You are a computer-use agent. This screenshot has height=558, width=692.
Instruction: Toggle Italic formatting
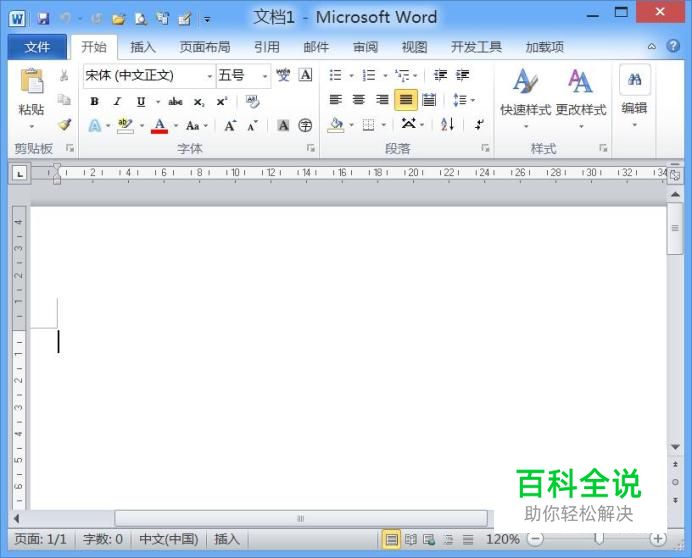click(x=117, y=102)
